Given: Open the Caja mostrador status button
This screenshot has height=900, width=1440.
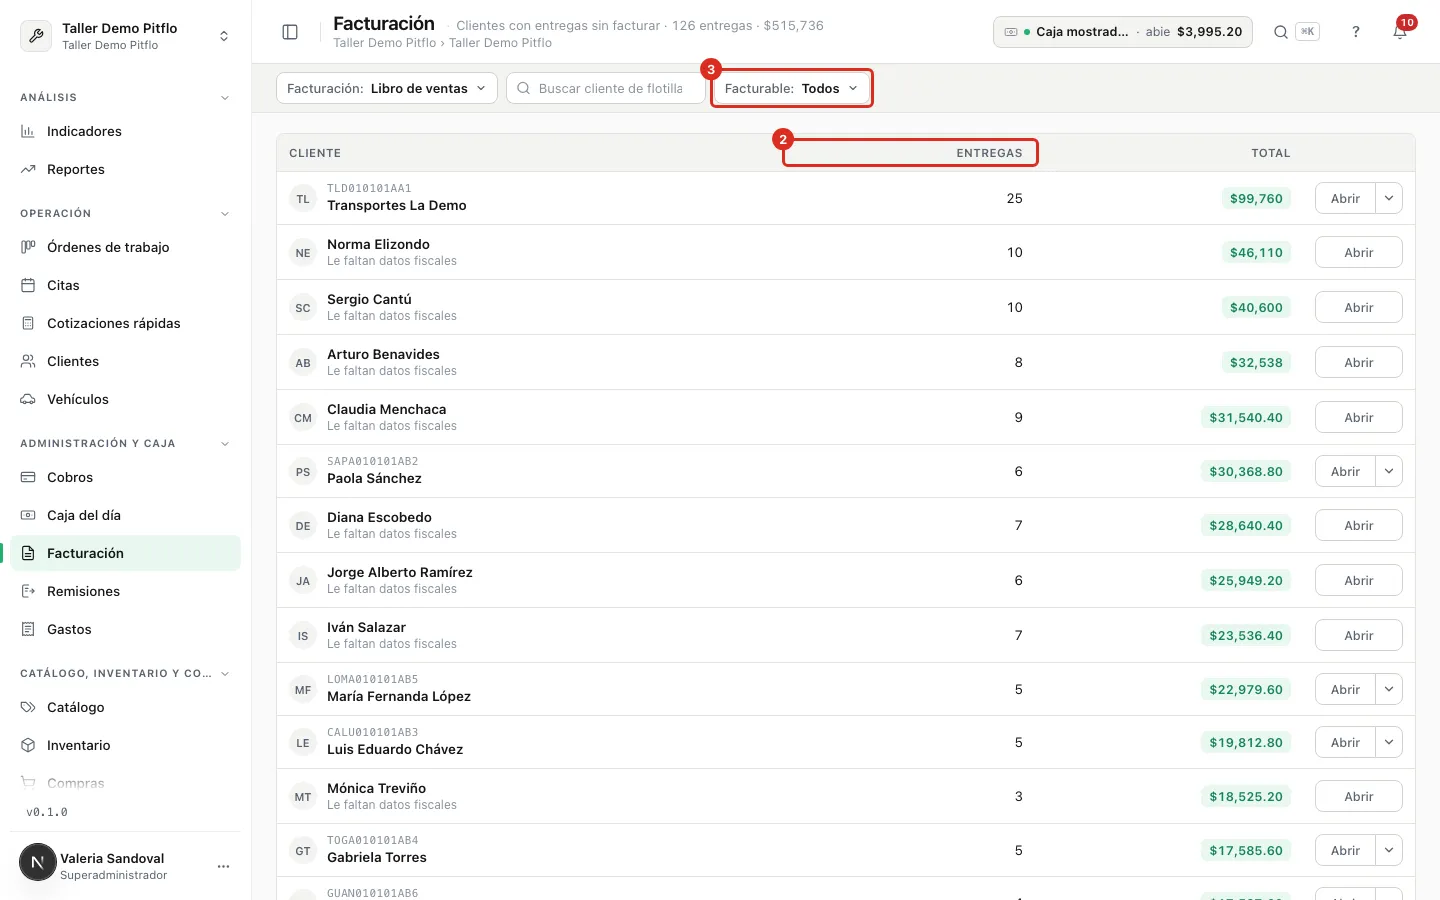Looking at the screenshot, I should 1122,32.
